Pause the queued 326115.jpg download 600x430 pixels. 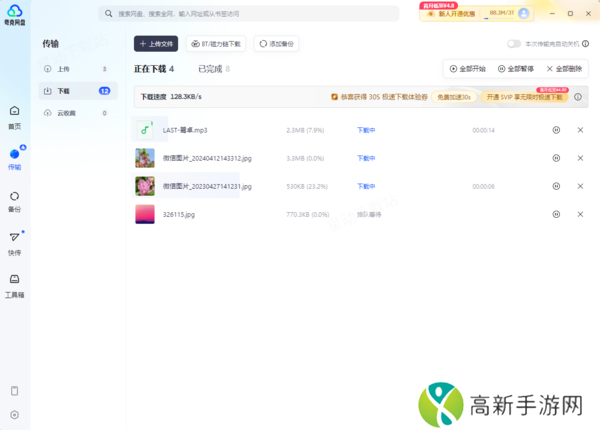click(556, 214)
